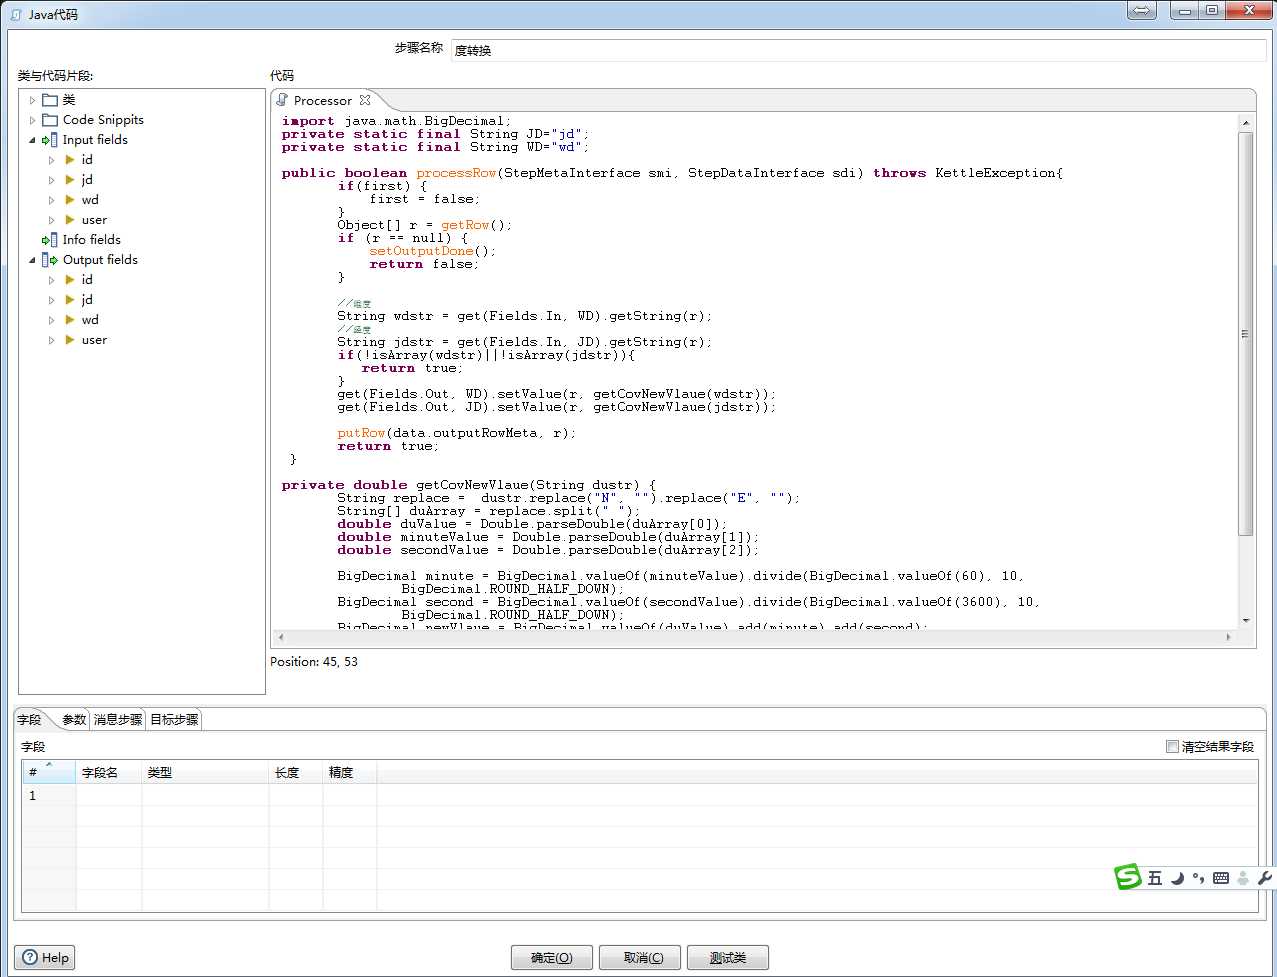Expand the id node under Input fields
This screenshot has height=977, width=1277.
52,160
